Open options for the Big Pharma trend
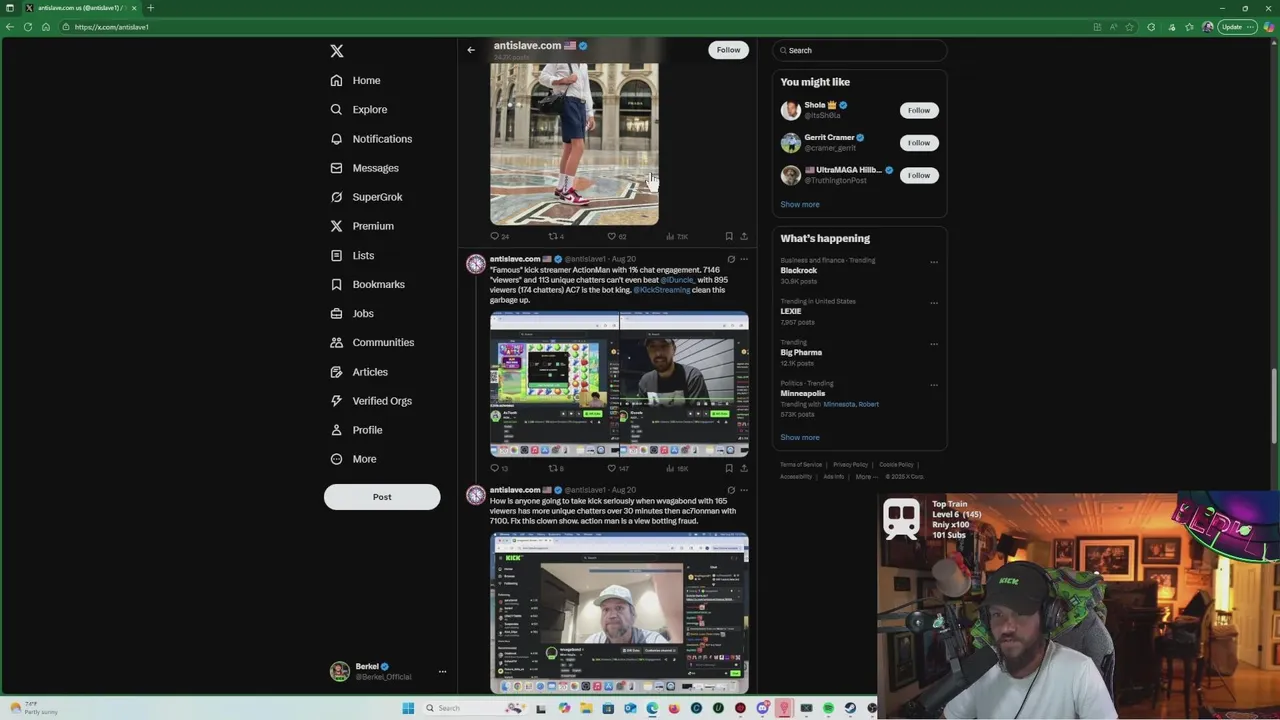The height and width of the screenshot is (720, 1280). (934, 344)
